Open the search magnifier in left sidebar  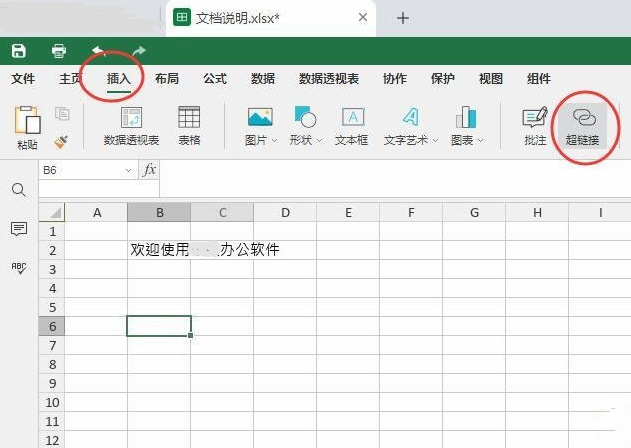point(19,190)
